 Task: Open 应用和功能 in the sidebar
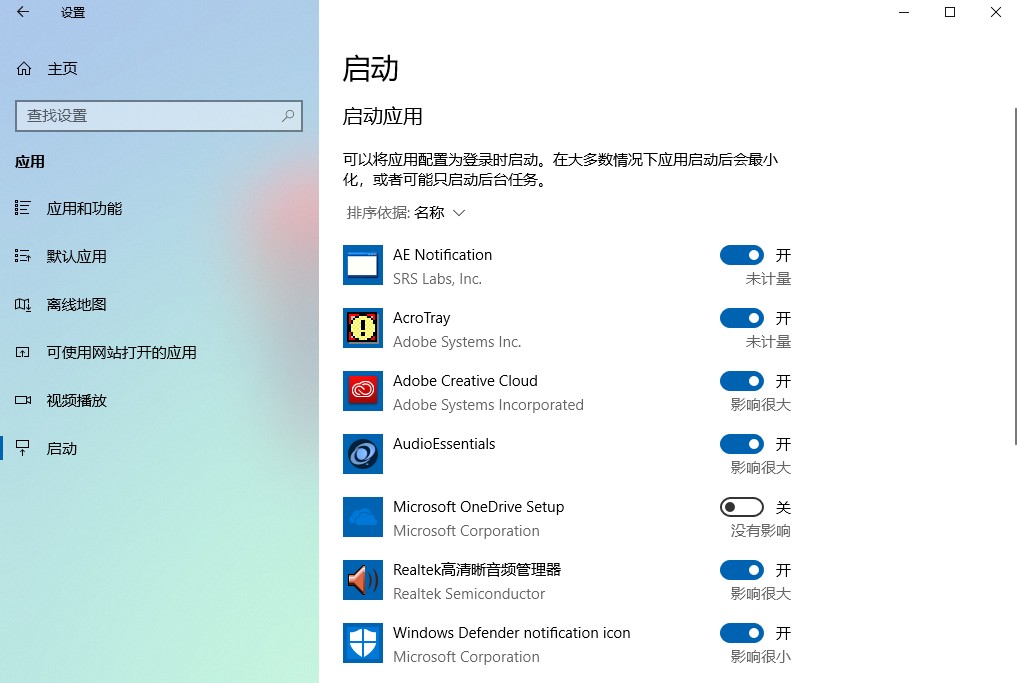tap(84, 209)
